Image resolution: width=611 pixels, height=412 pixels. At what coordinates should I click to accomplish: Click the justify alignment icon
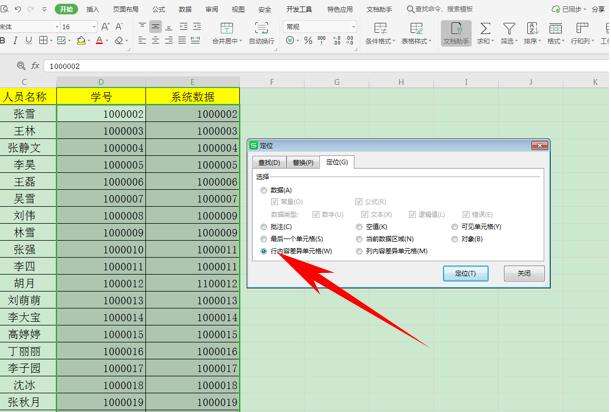pyautogui.click(x=182, y=40)
